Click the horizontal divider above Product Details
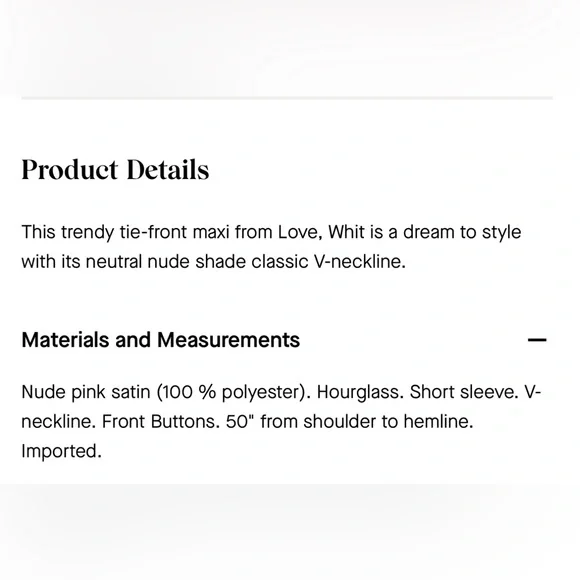This screenshot has height=580, width=580. click(x=287, y=98)
